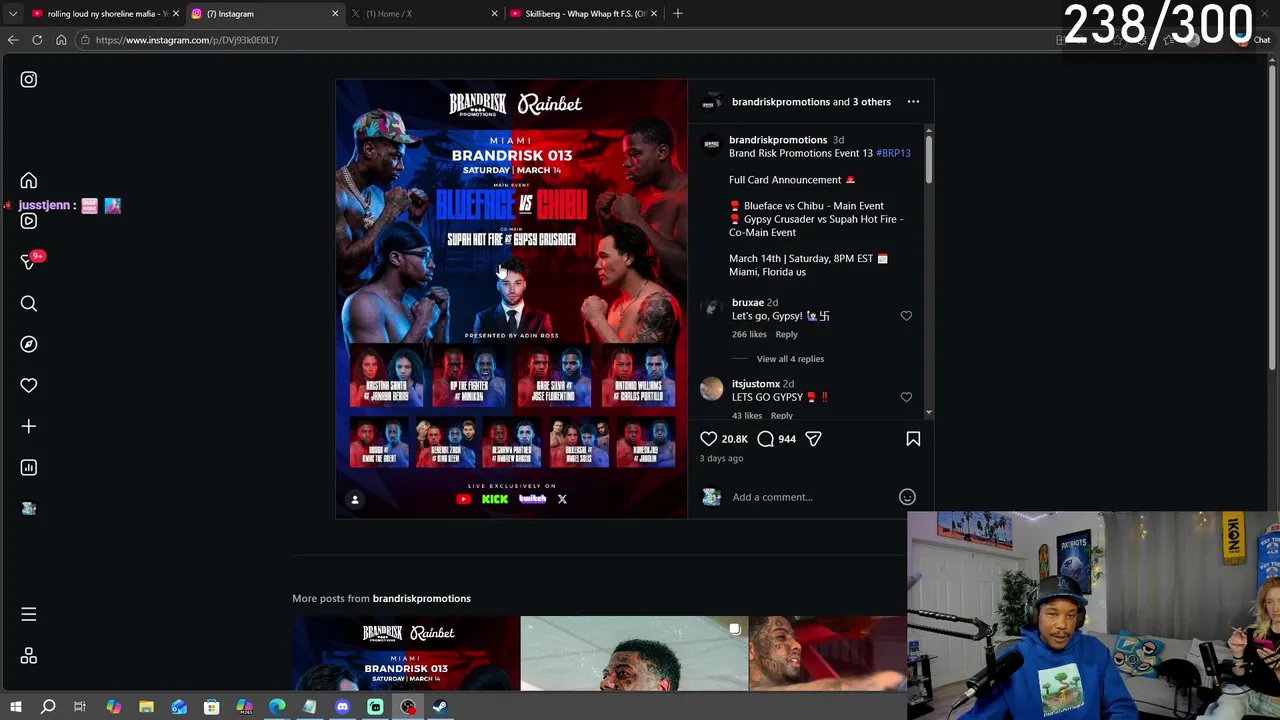Create a new post with plus icon
This screenshot has height=720, width=1280.
29,426
